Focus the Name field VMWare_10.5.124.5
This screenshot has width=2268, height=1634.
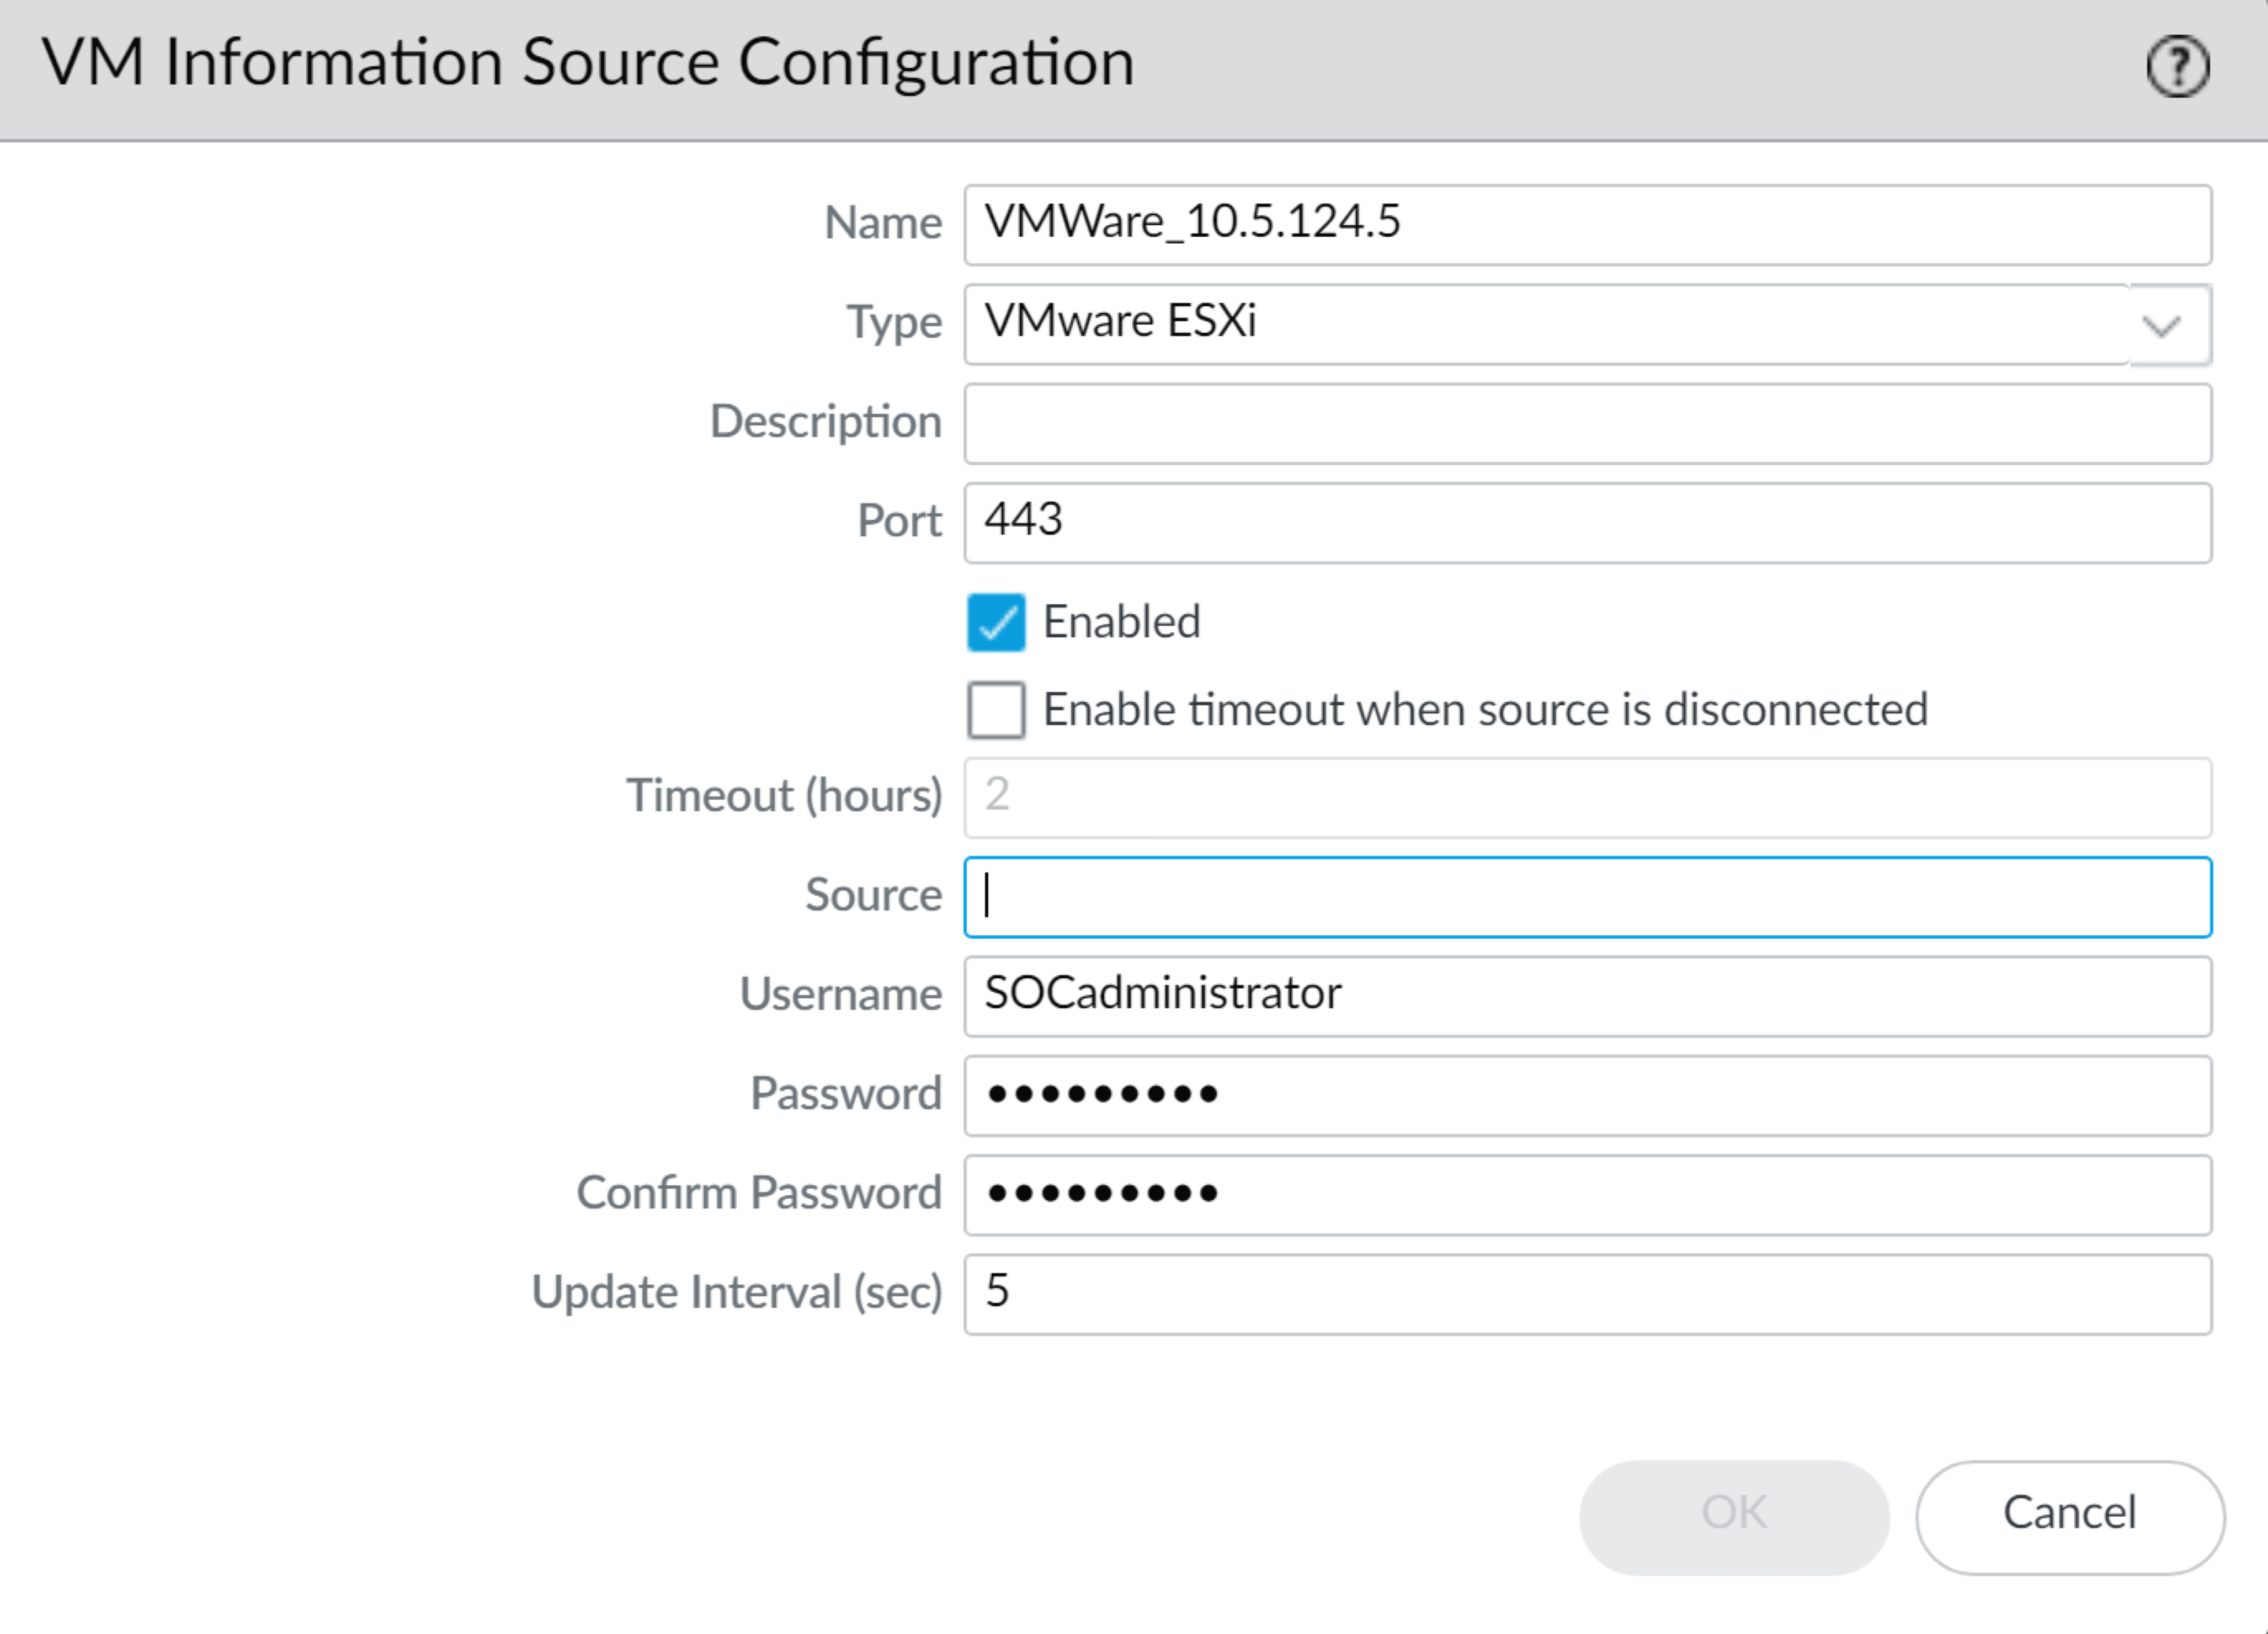tap(1586, 224)
